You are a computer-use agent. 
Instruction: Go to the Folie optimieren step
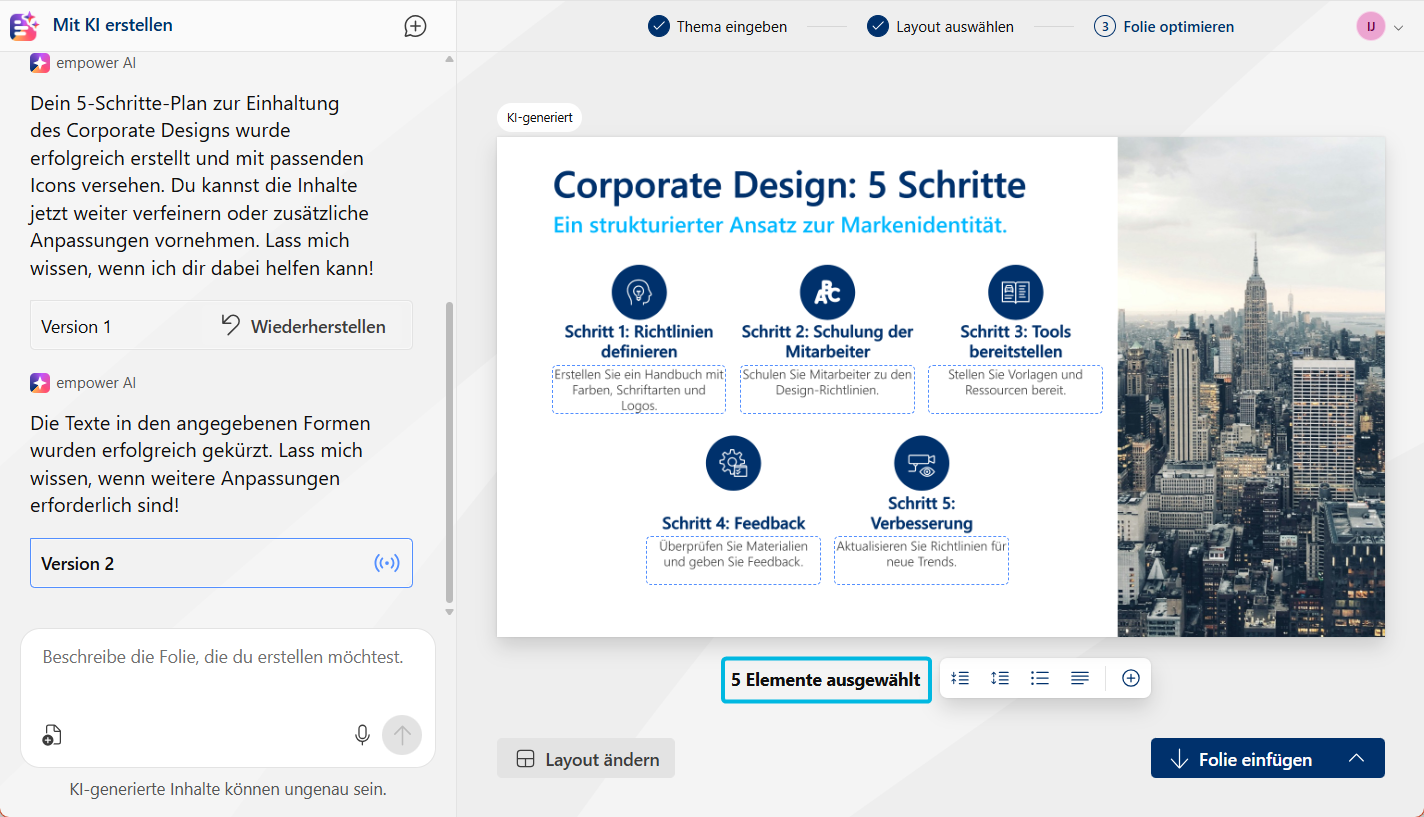coord(1164,26)
